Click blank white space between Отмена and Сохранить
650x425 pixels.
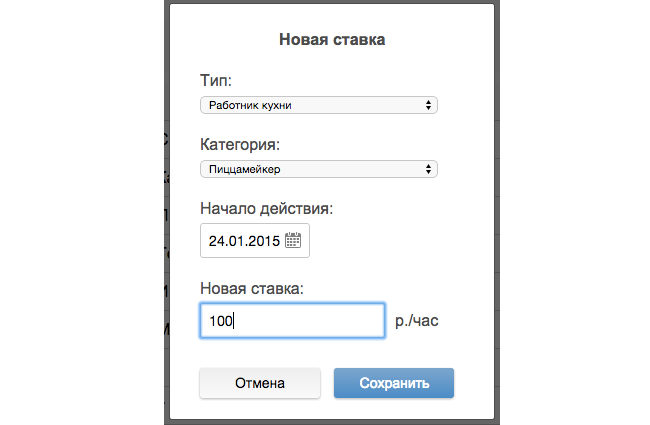327,383
